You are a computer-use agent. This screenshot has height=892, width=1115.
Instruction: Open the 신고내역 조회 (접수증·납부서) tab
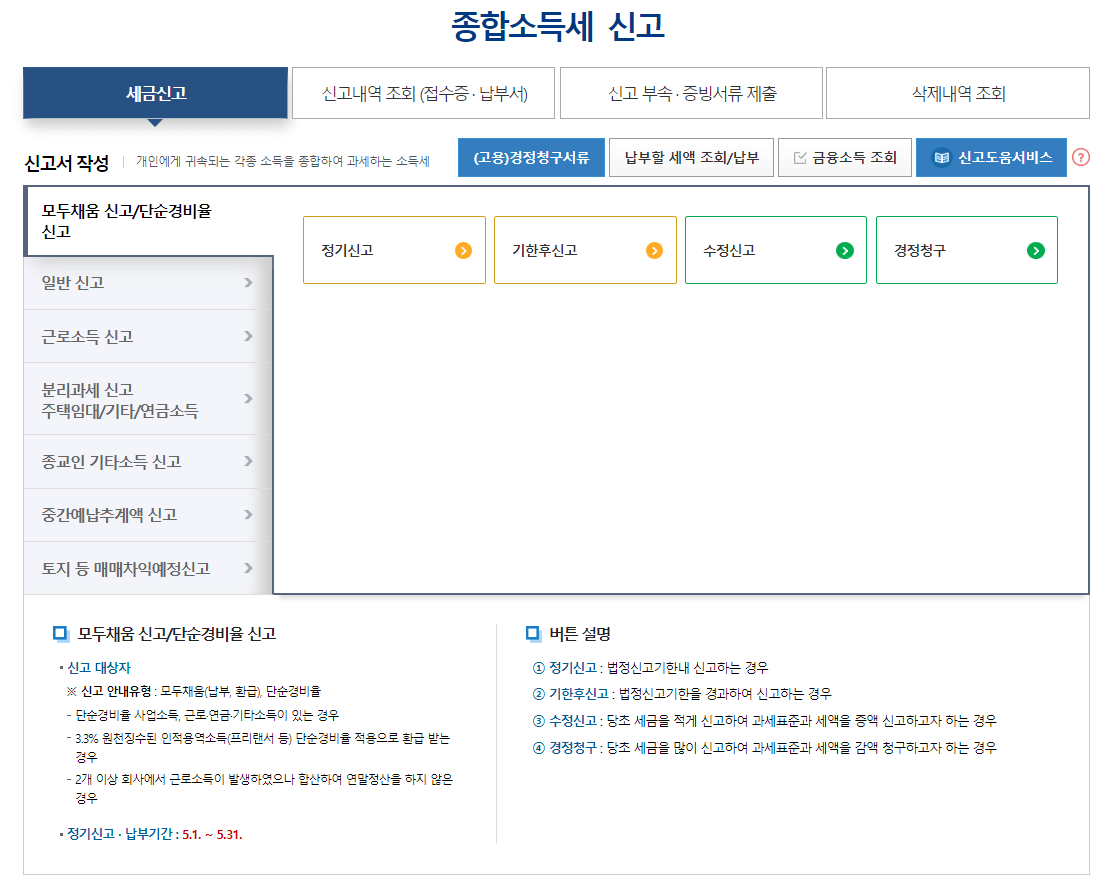pos(423,93)
